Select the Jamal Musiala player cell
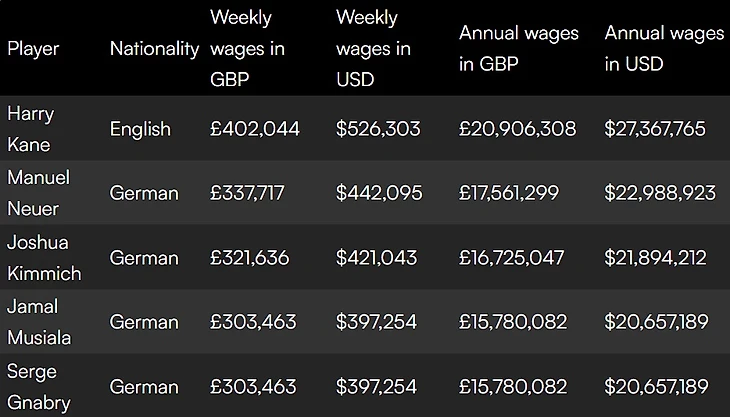The image size is (730, 417). point(39,322)
